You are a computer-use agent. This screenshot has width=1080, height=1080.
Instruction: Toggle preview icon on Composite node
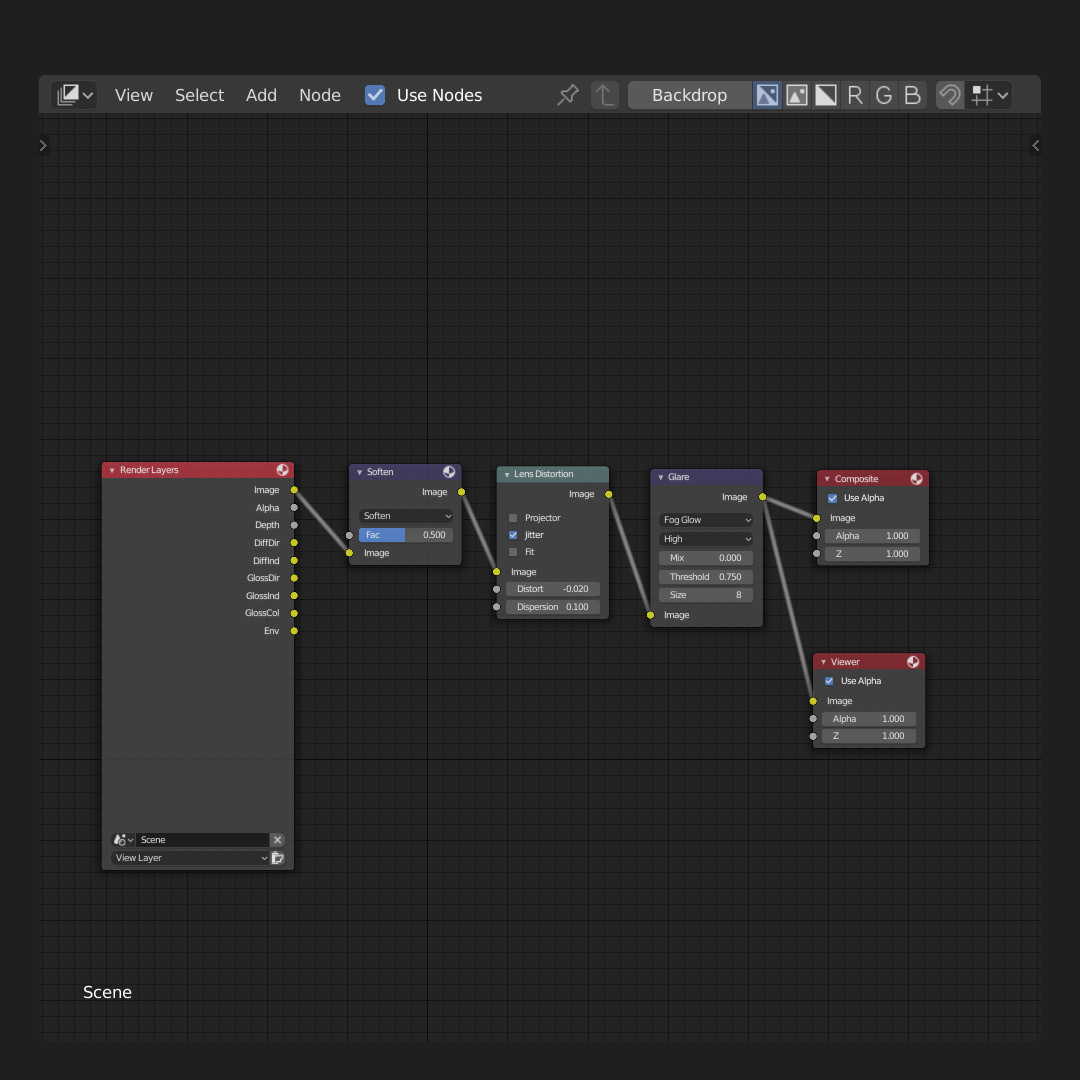pos(916,479)
